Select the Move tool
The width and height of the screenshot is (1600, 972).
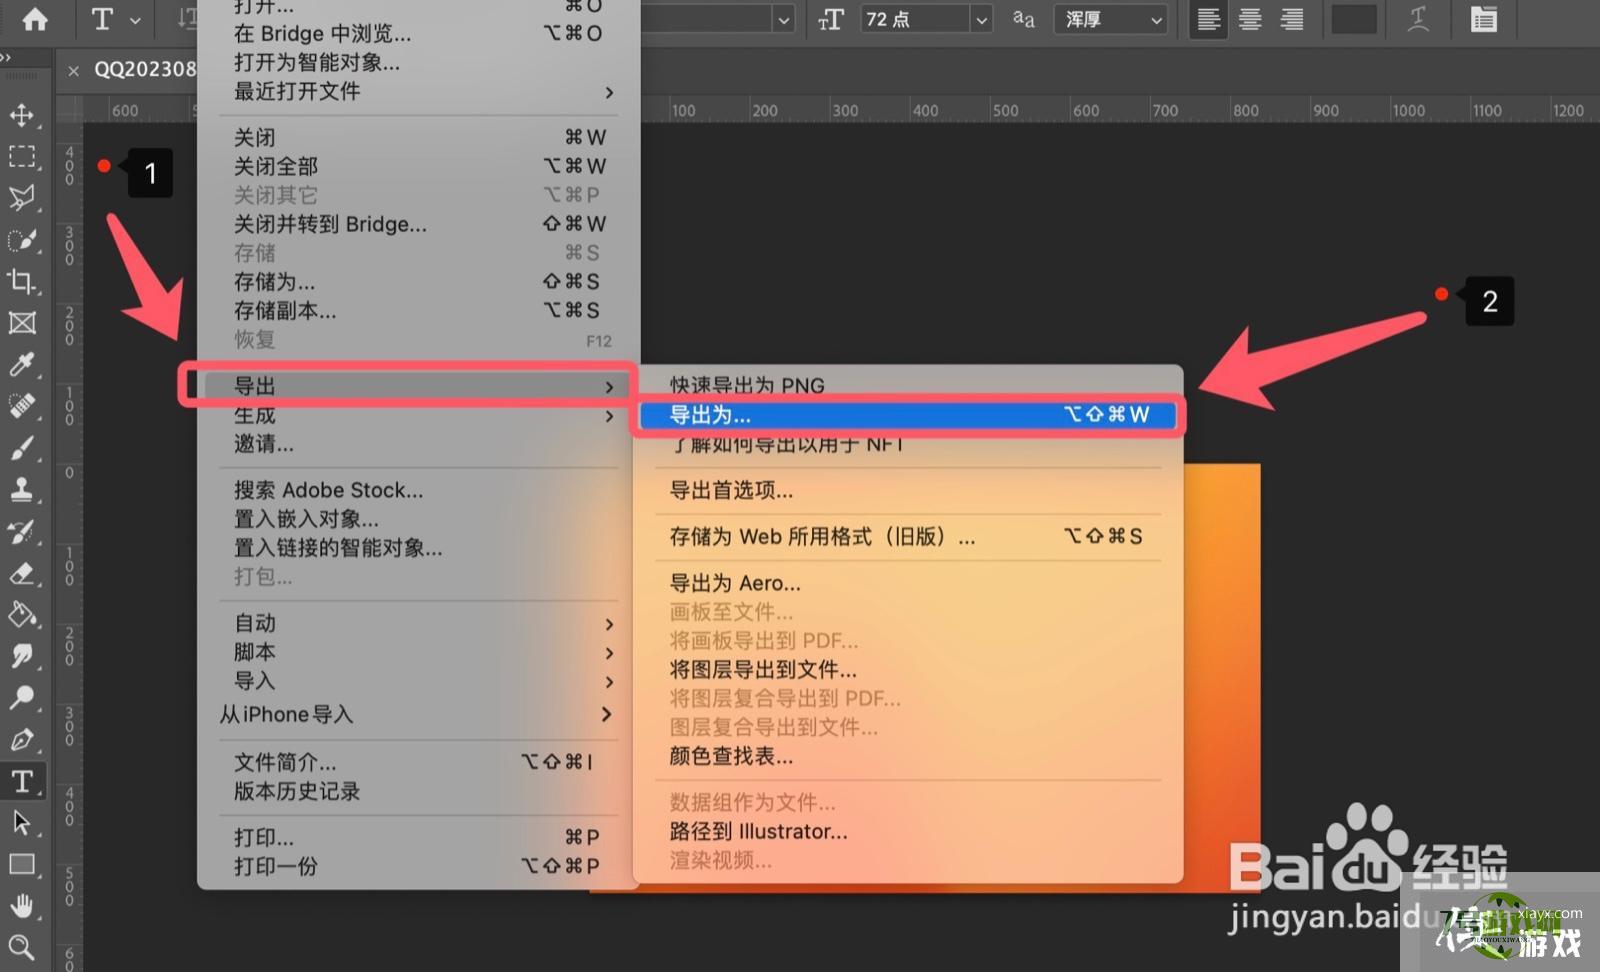tap(22, 115)
